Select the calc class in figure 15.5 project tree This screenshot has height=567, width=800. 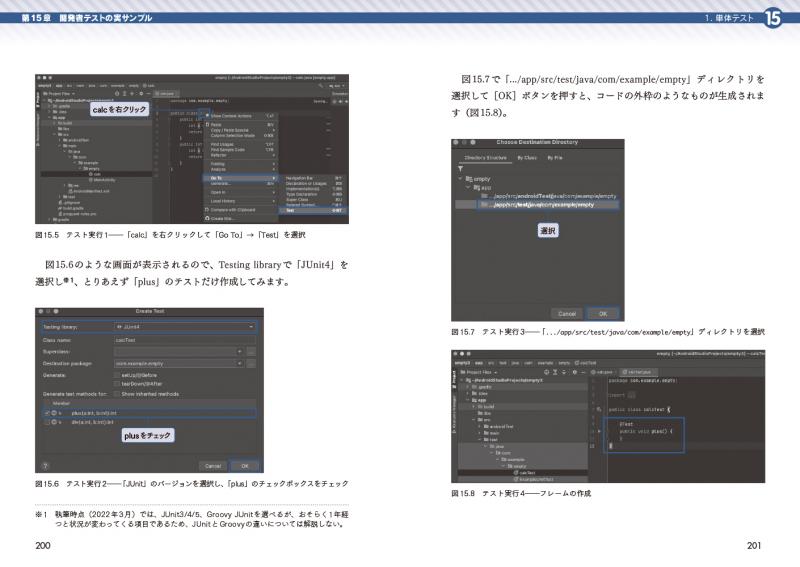tap(95, 174)
